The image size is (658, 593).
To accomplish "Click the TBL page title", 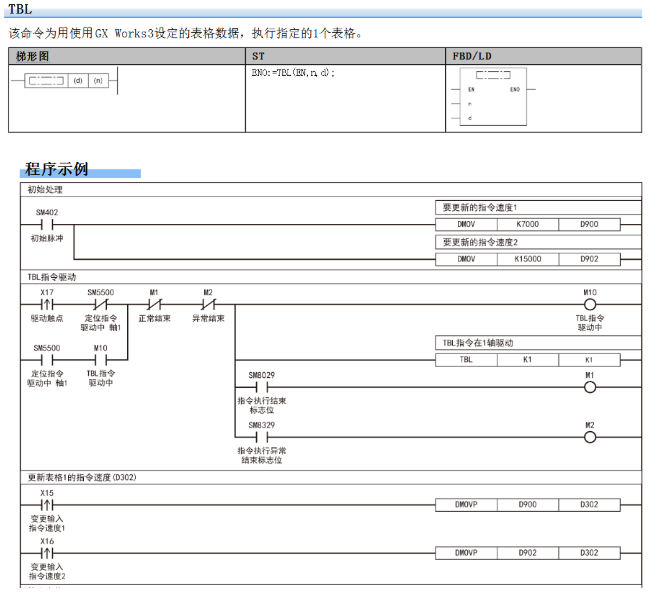I will click(x=20, y=9).
